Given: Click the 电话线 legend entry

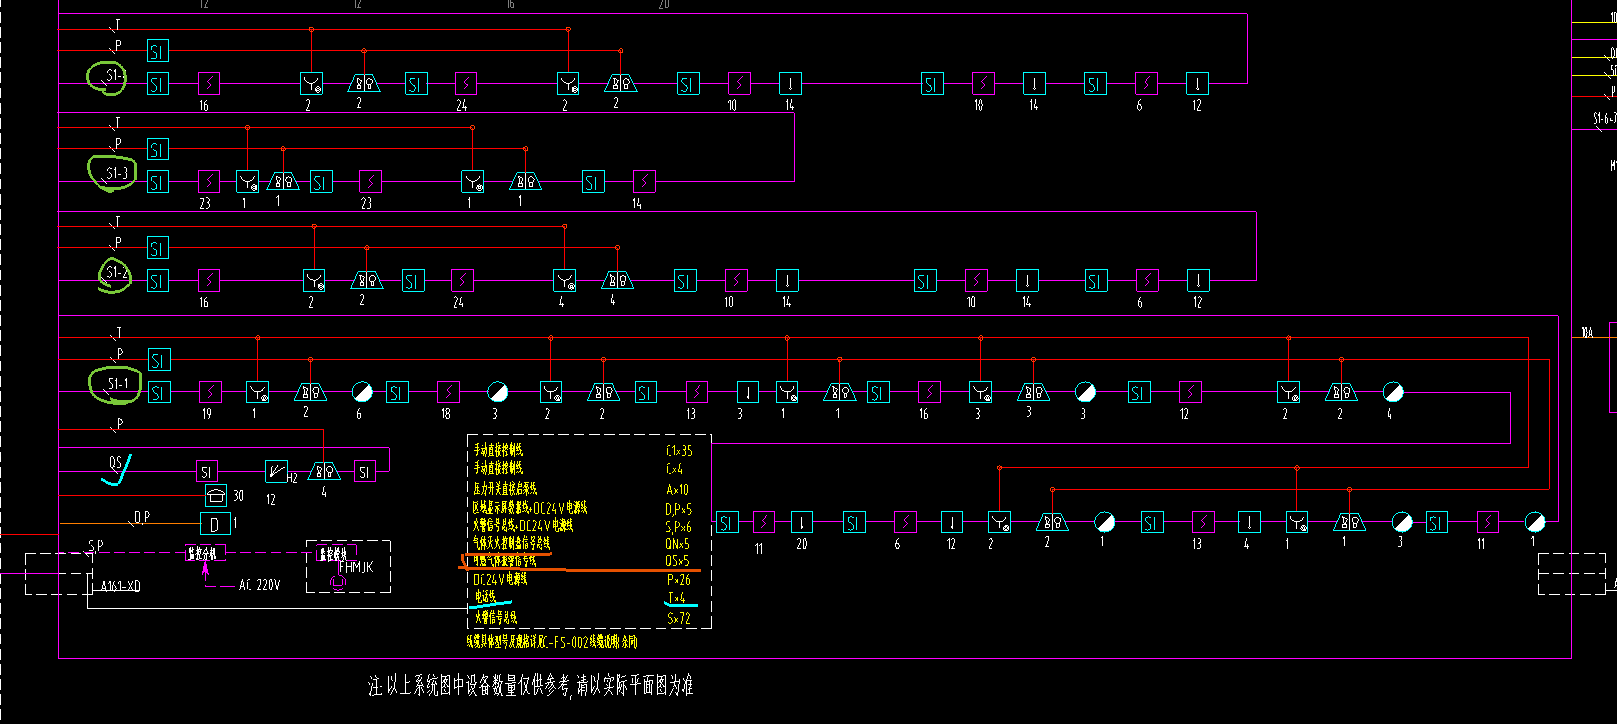Looking at the screenshot, I should tap(485, 597).
